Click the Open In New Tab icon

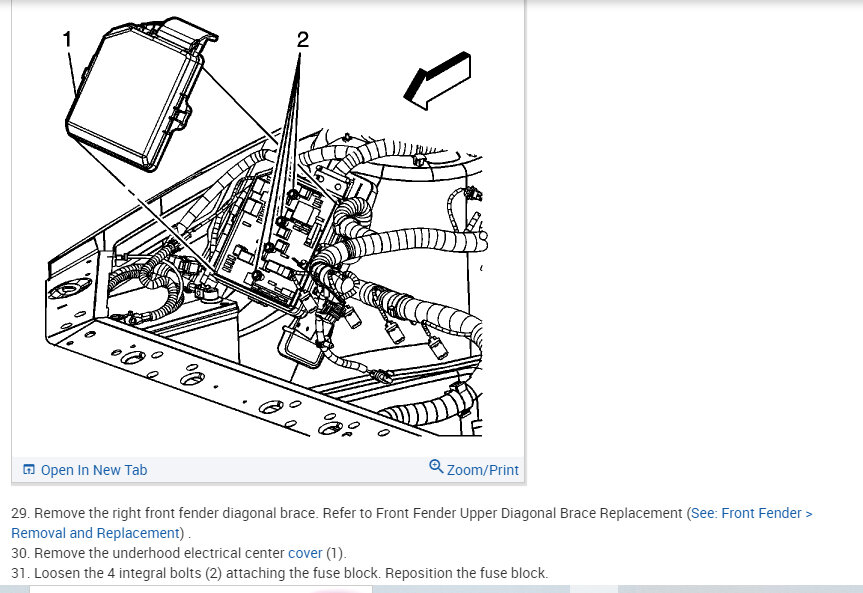coord(29,470)
